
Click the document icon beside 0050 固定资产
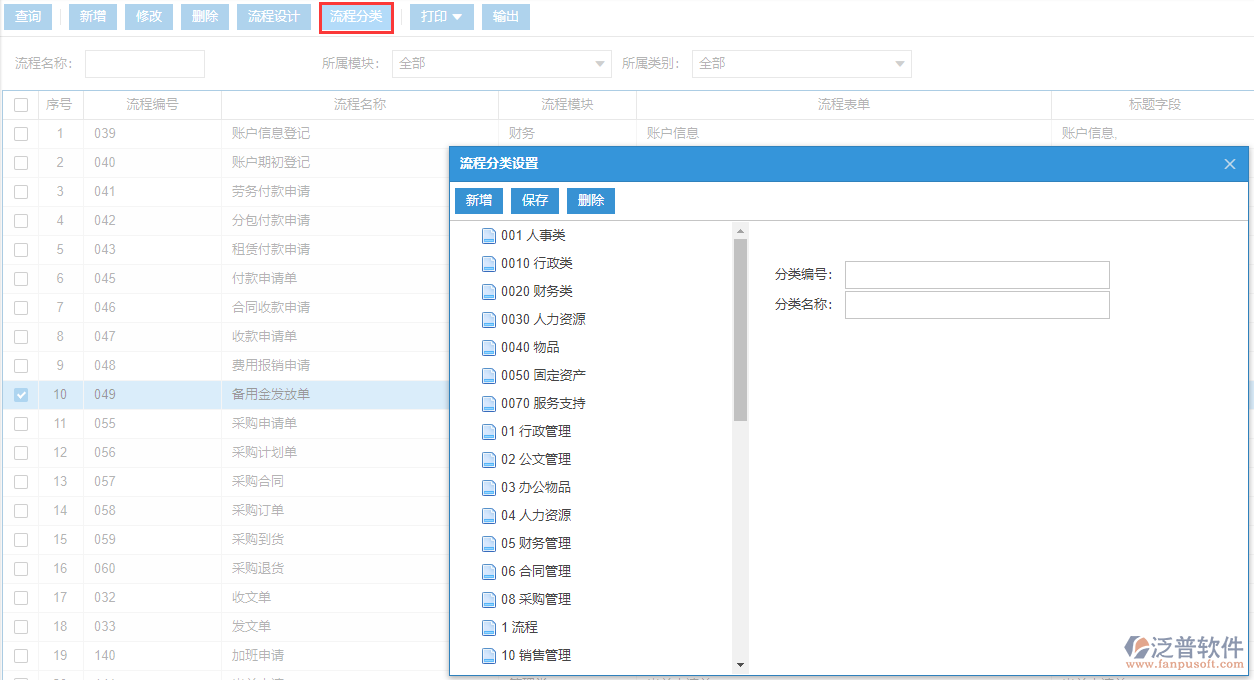(489, 376)
